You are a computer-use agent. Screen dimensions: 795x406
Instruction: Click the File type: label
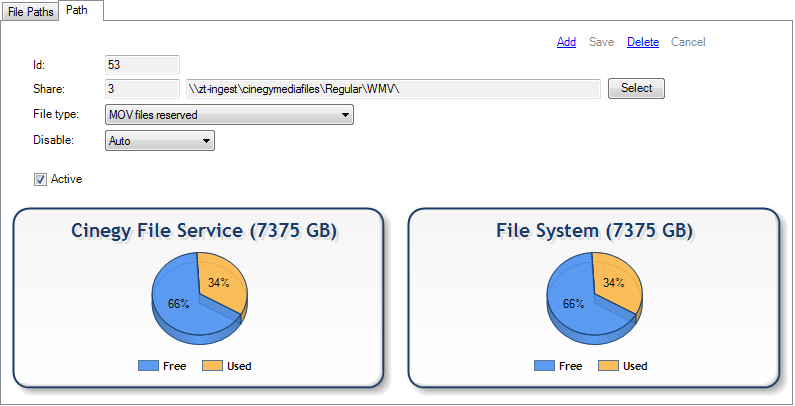click(x=56, y=114)
